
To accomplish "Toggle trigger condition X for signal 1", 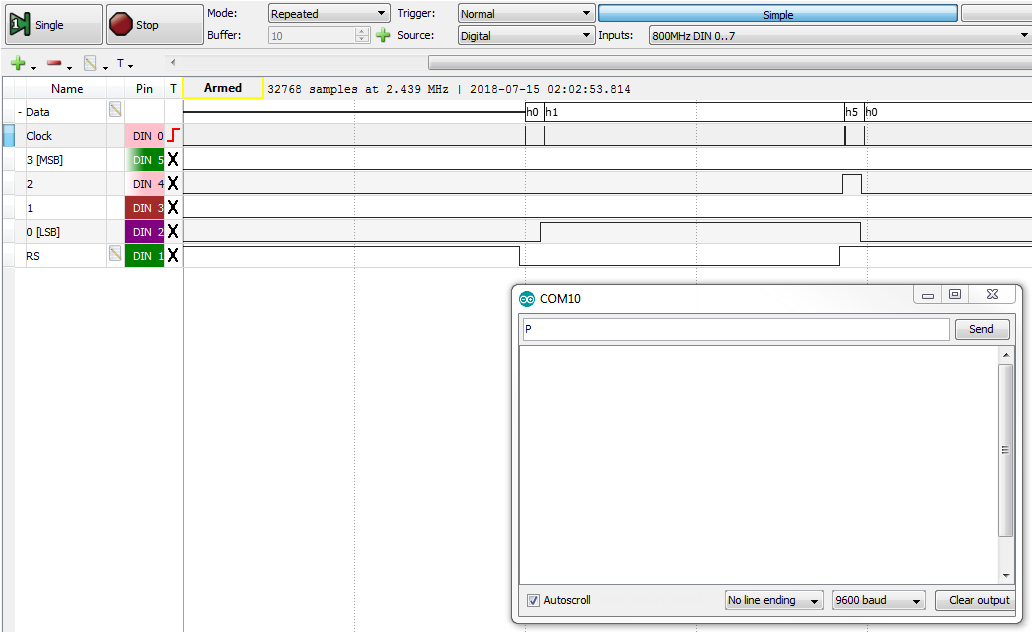I will coord(173,207).
